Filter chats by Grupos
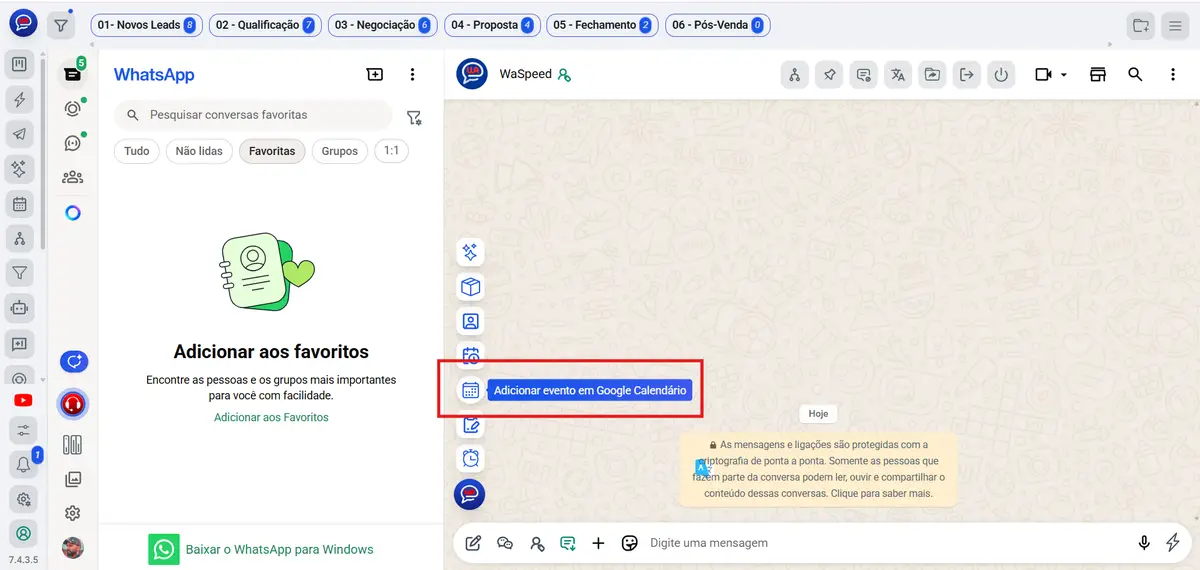Viewport: 1200px width, 570px height. click(x=340, y=151)
